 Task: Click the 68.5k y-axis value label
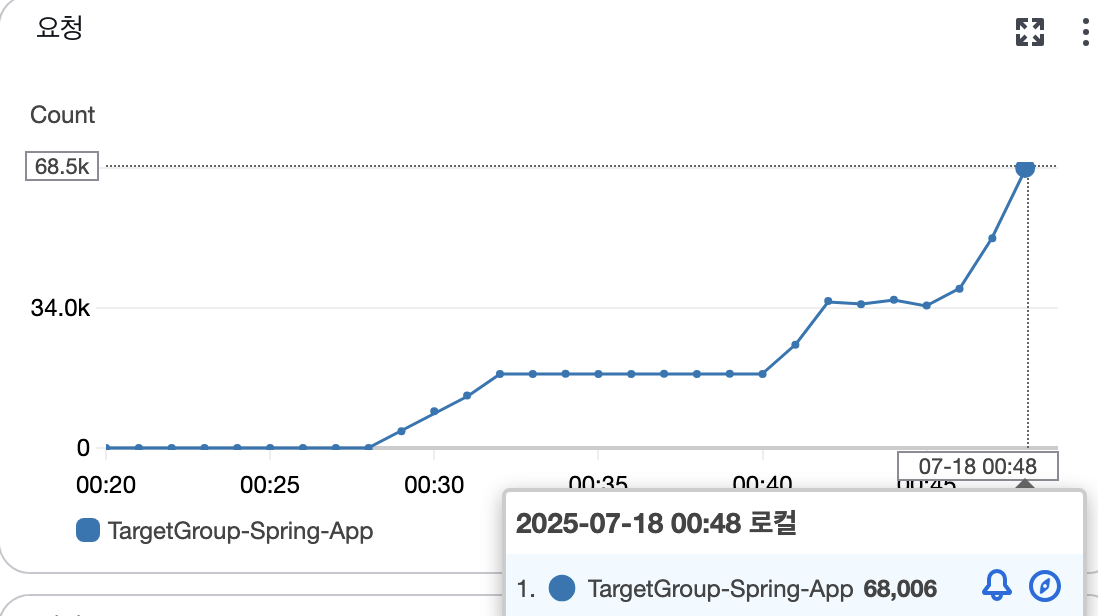pos(62,166)
